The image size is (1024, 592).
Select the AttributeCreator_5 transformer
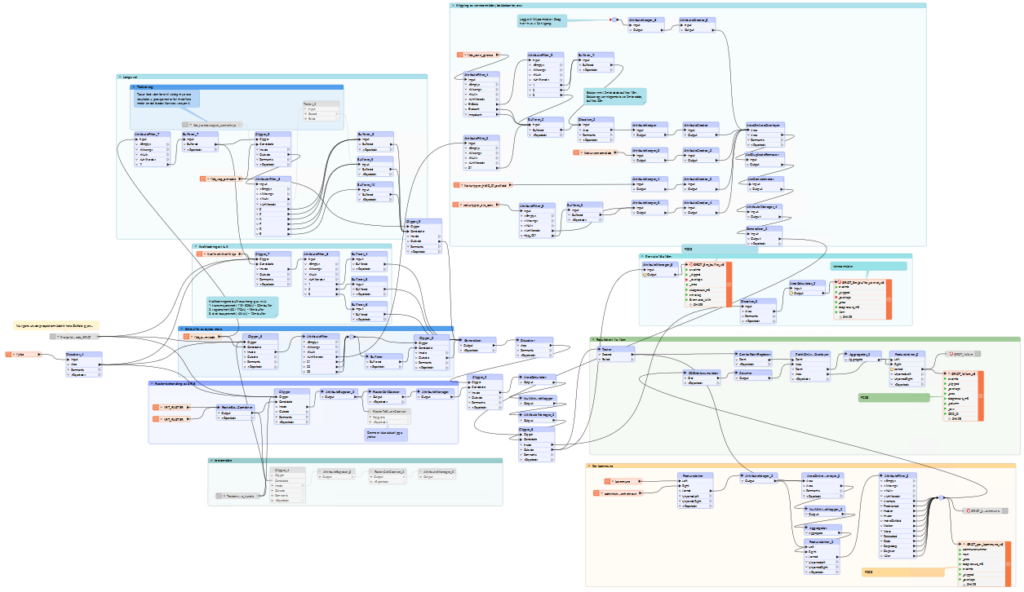pos(697,20)
